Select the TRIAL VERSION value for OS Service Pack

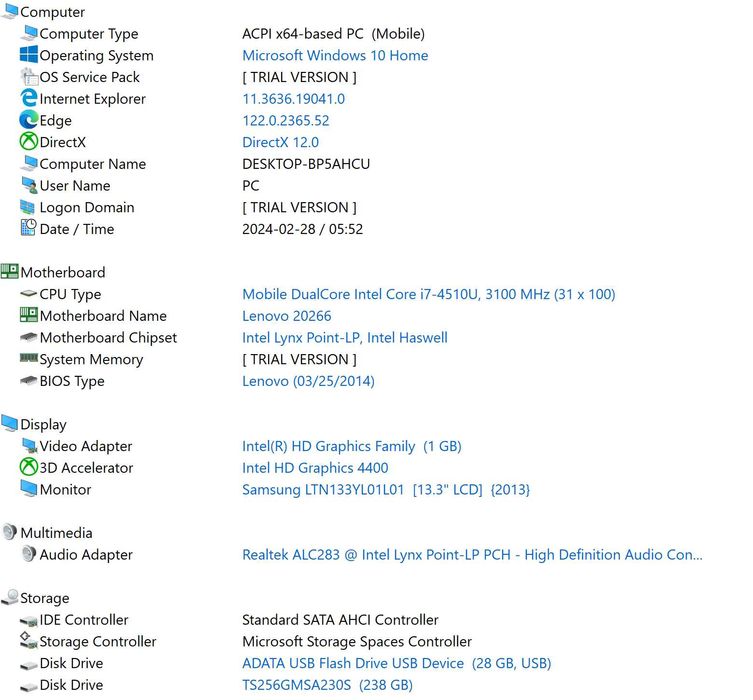[x=300, y=77]
